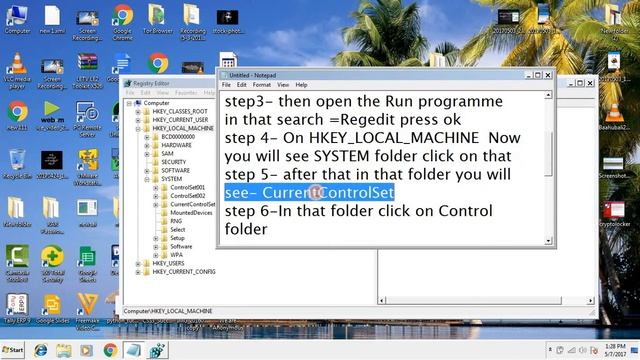The width and height of the screenshot is (640, 360).
Task: Launch Freemake Video Converter shortcut
Action: click(x=87, y=311)
